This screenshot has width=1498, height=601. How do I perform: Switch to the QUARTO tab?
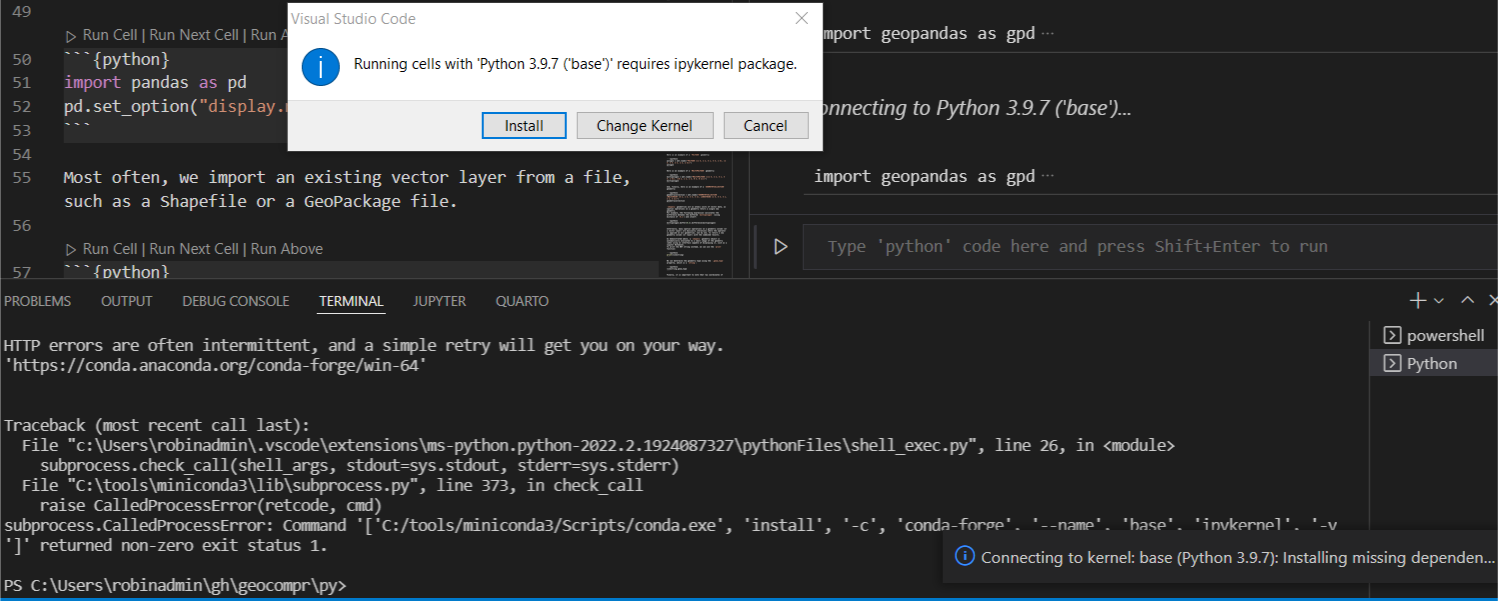click(520, 300)
